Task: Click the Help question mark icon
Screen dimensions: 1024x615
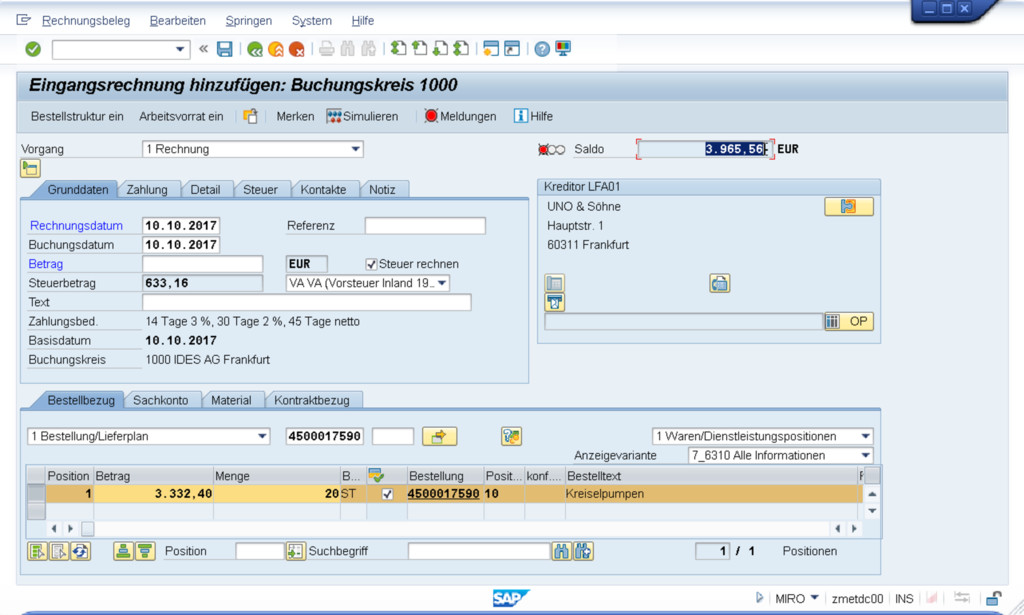Action: pyautogui.click(x=542, y=49)
